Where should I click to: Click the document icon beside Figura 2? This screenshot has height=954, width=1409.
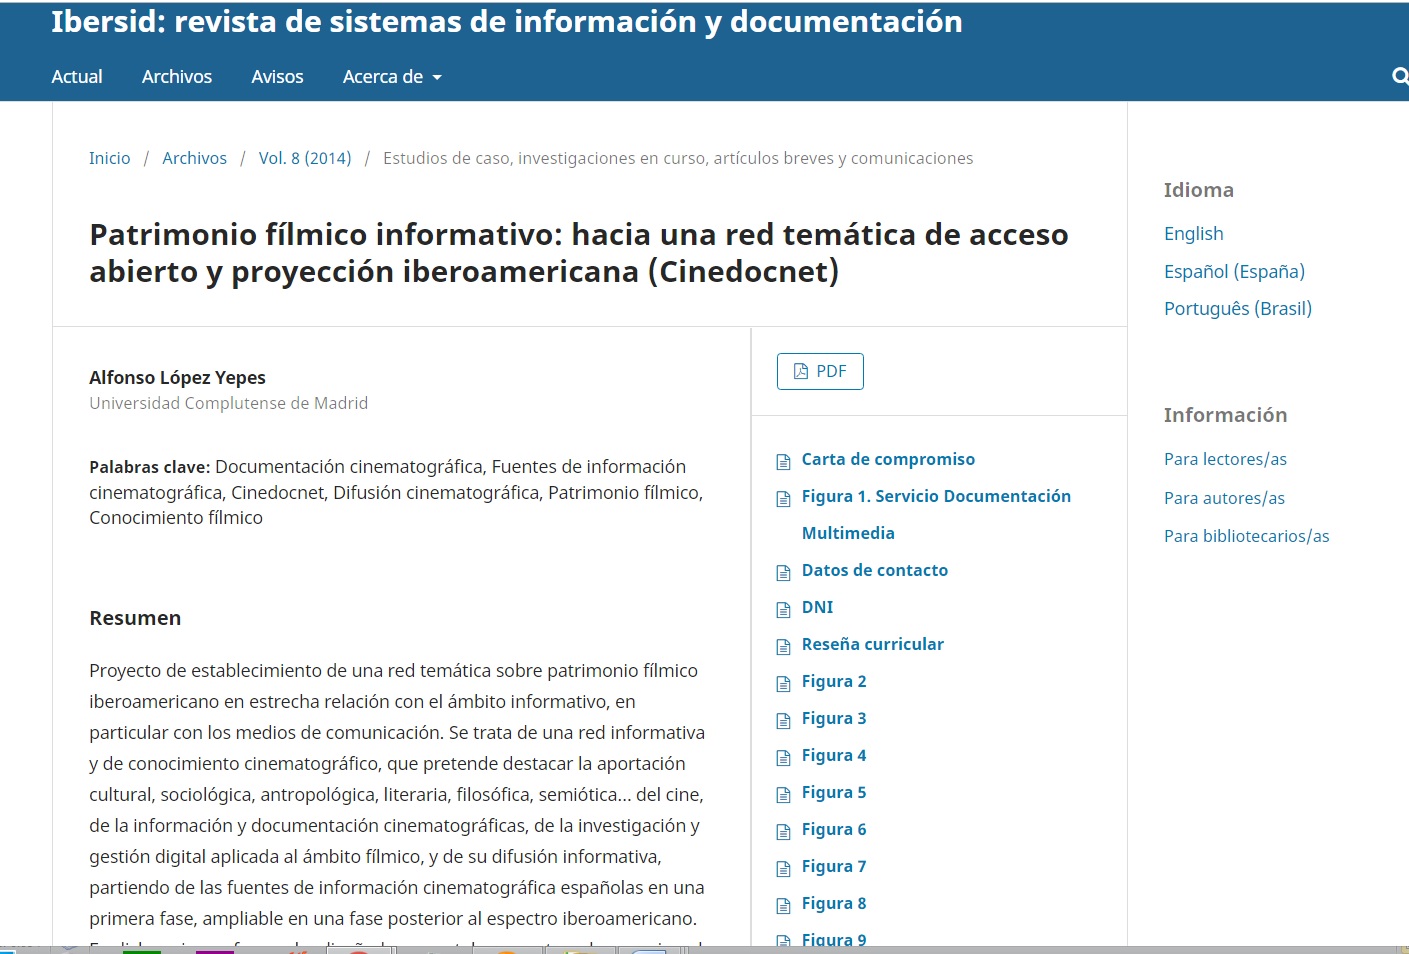point(784,683)
